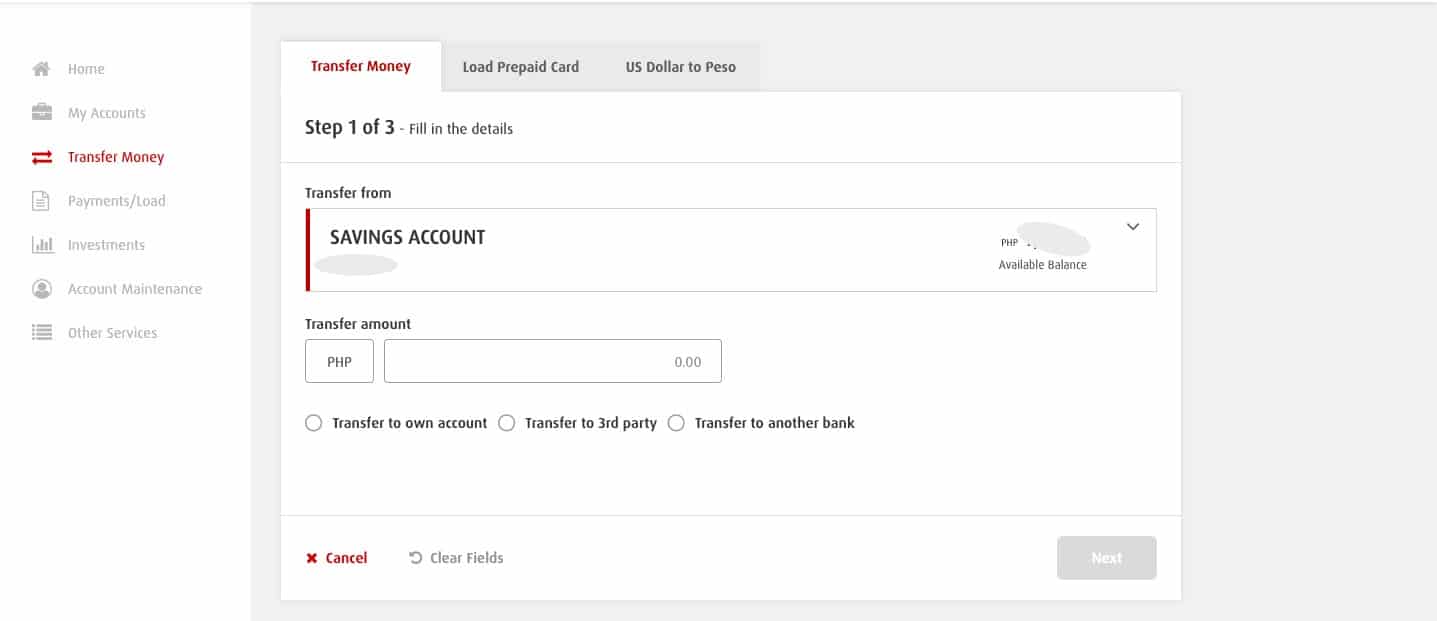Image resolution: width=1437 pixels, height=621 pixels.
Task: Expand the Transfer from account chevron
Action: point(1133,227)
